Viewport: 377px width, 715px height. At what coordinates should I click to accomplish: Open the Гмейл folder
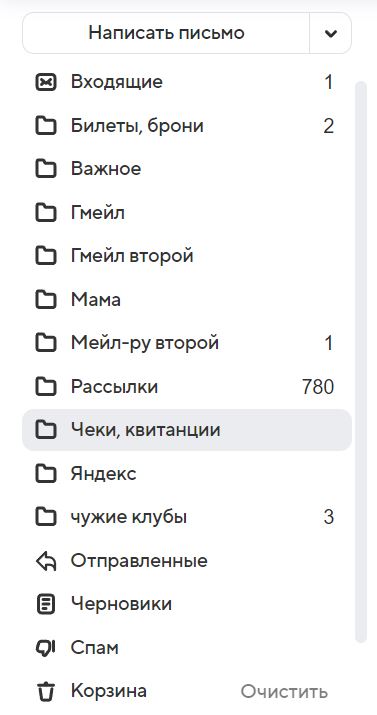click(x=187, y=213)
